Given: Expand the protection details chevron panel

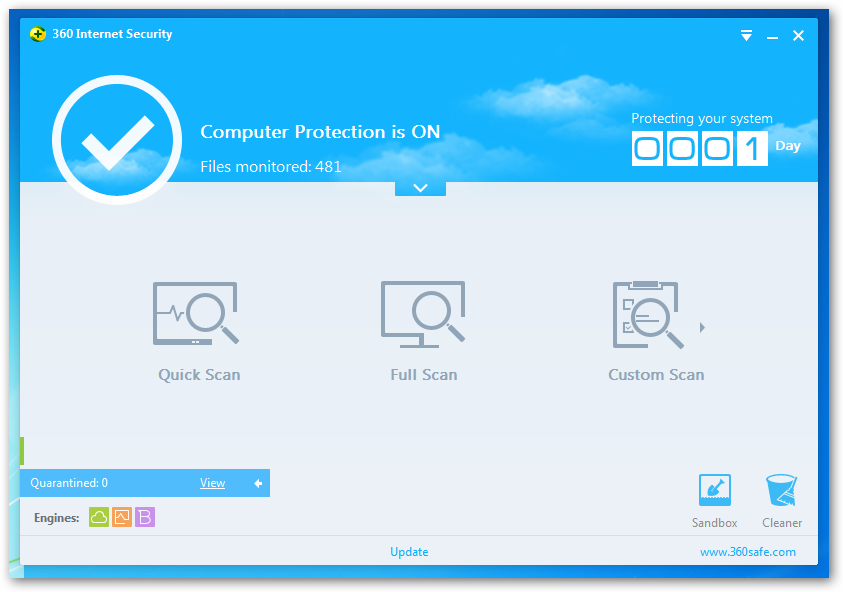Looking at the screenshot, I should point(420,188).
